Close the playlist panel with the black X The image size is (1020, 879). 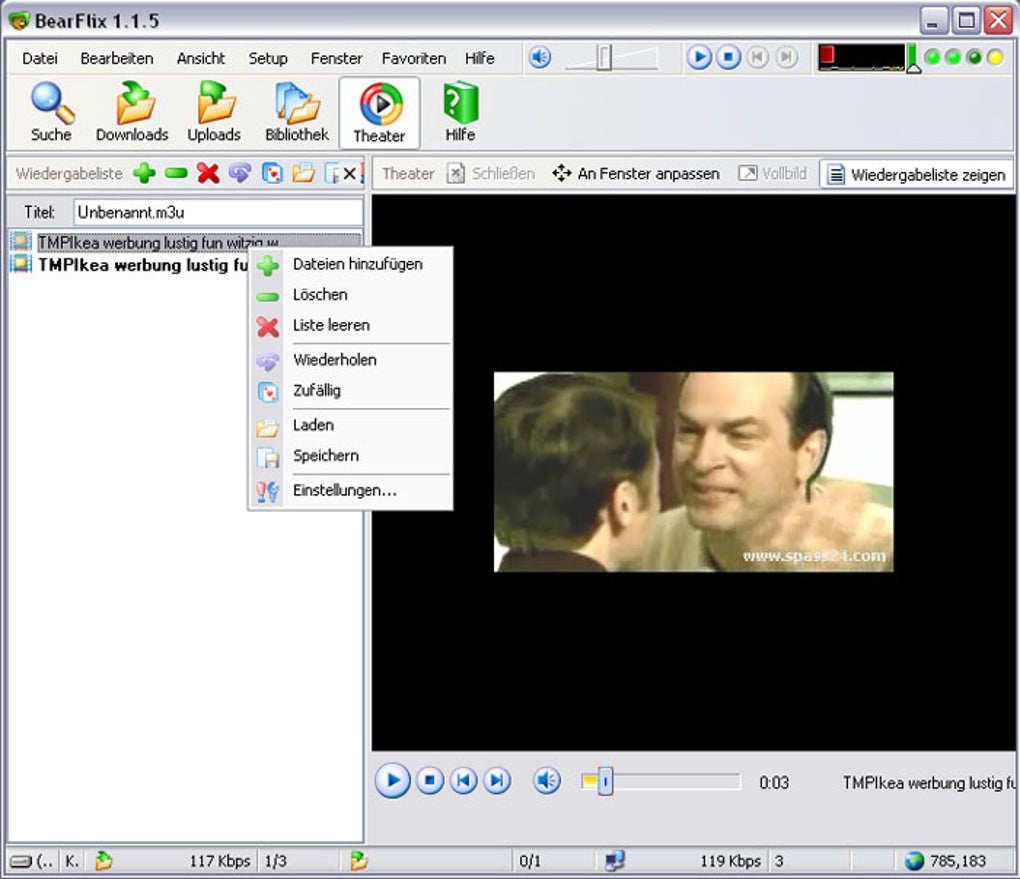tap(349, 174)
